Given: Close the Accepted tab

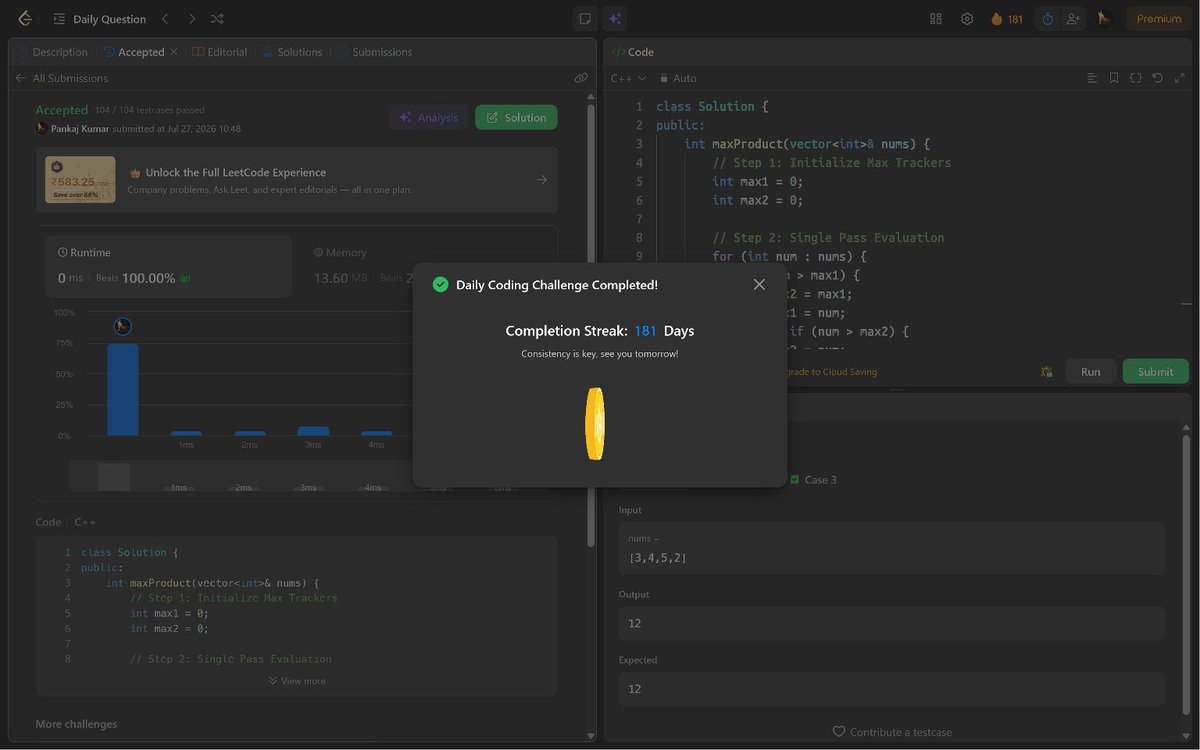Looking at the screenshot, I should coord(174,52).
